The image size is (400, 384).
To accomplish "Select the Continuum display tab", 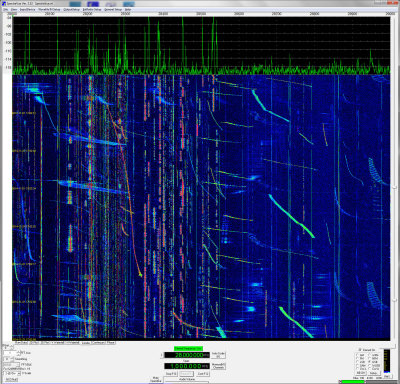I will click(x=98, y=342).
